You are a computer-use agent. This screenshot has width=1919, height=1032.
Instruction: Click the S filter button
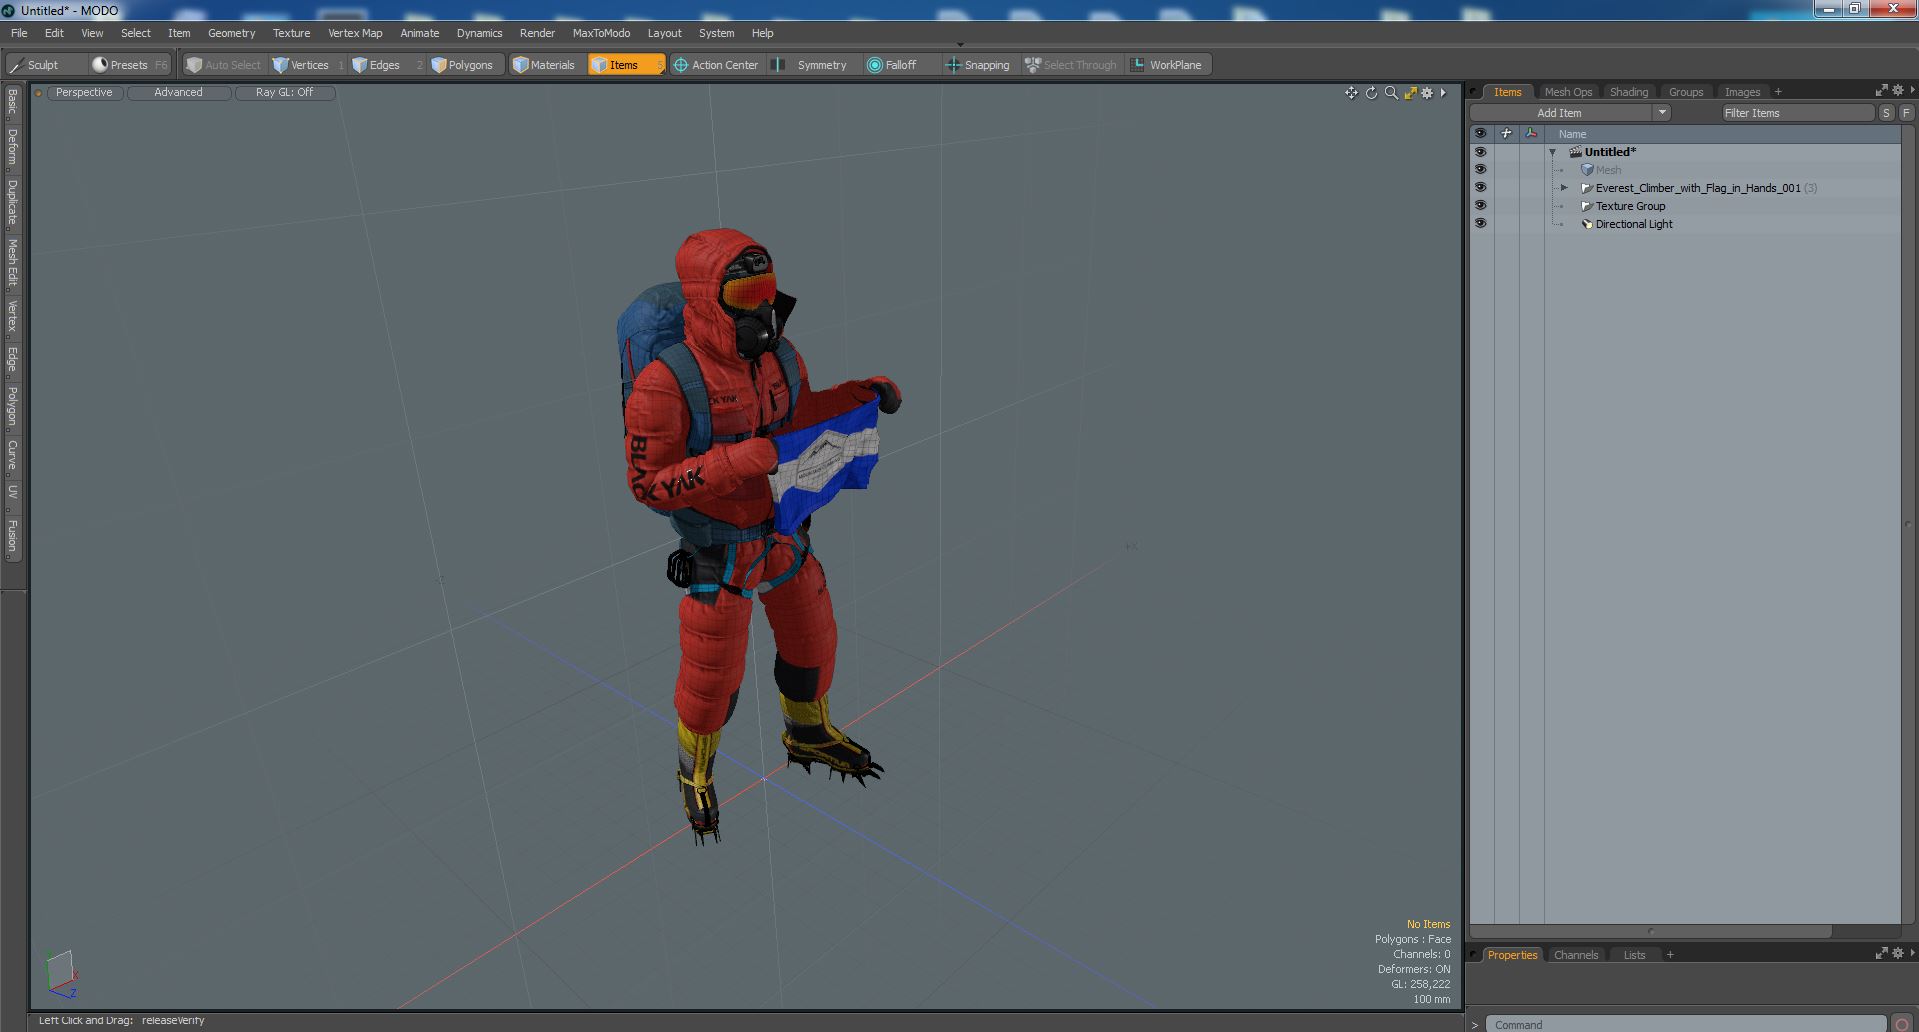(1886, 113)
